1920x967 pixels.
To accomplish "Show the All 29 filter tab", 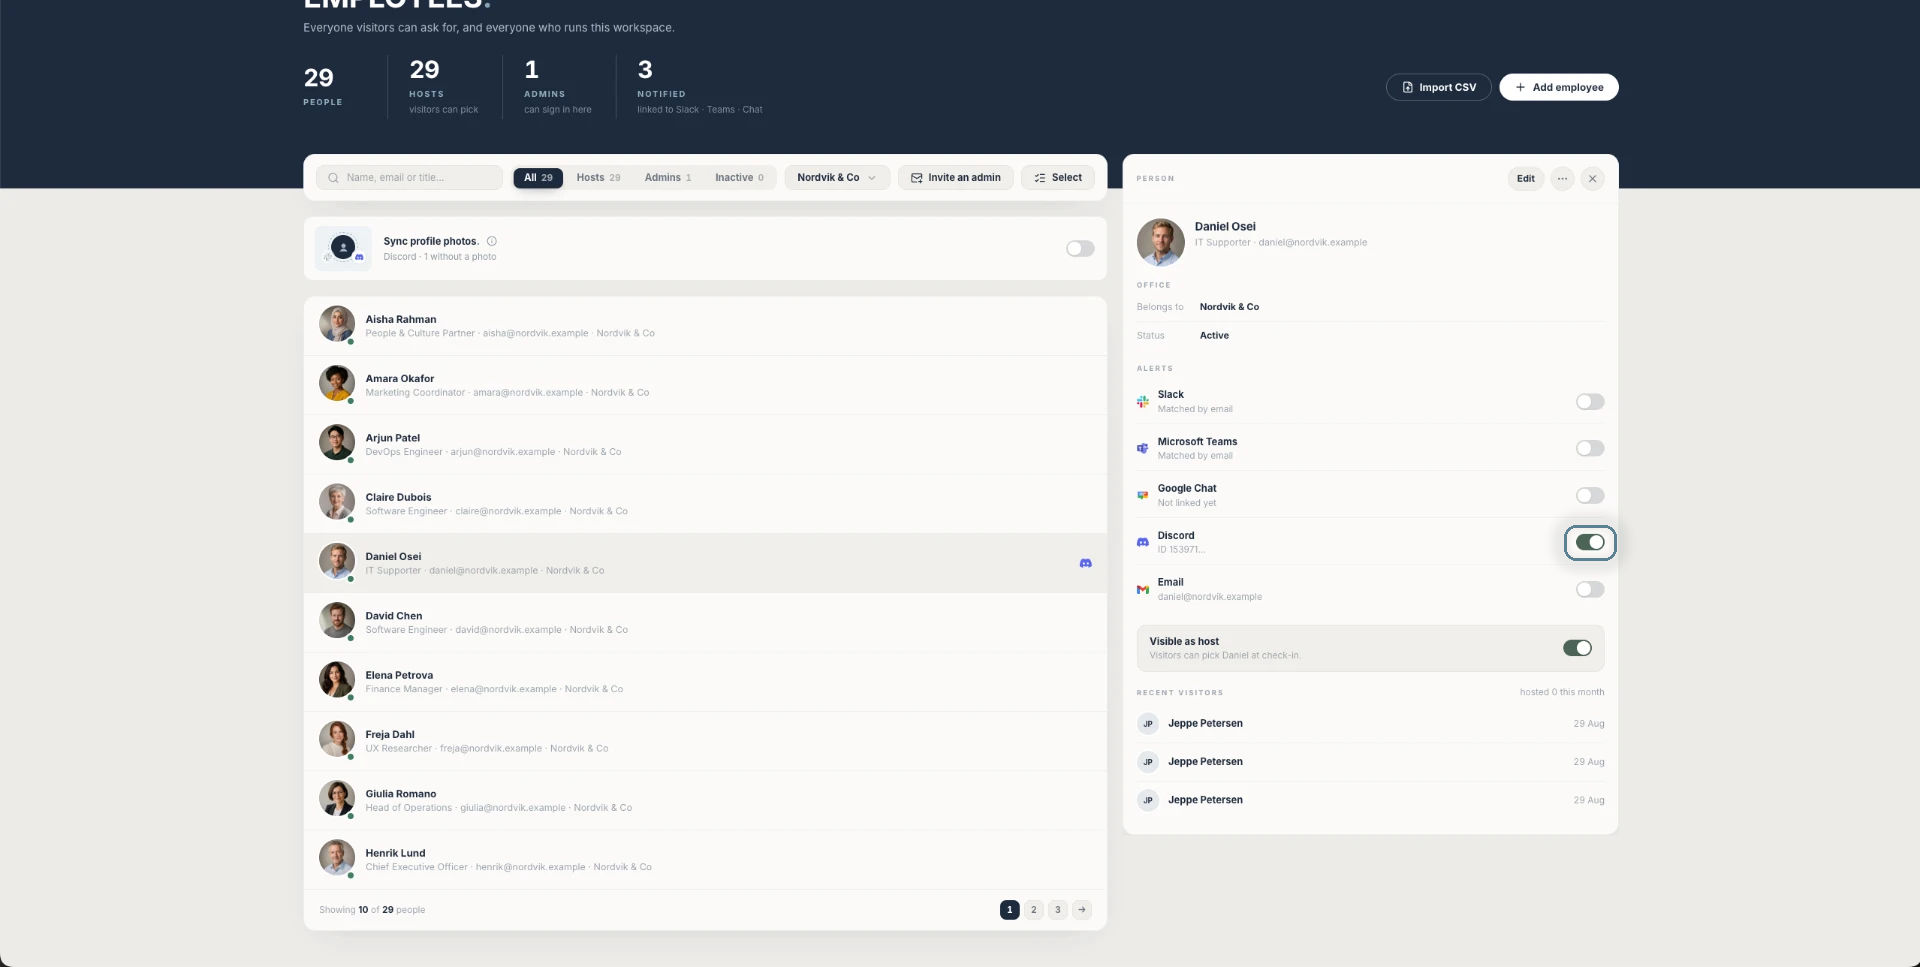I will click(538, 177).
